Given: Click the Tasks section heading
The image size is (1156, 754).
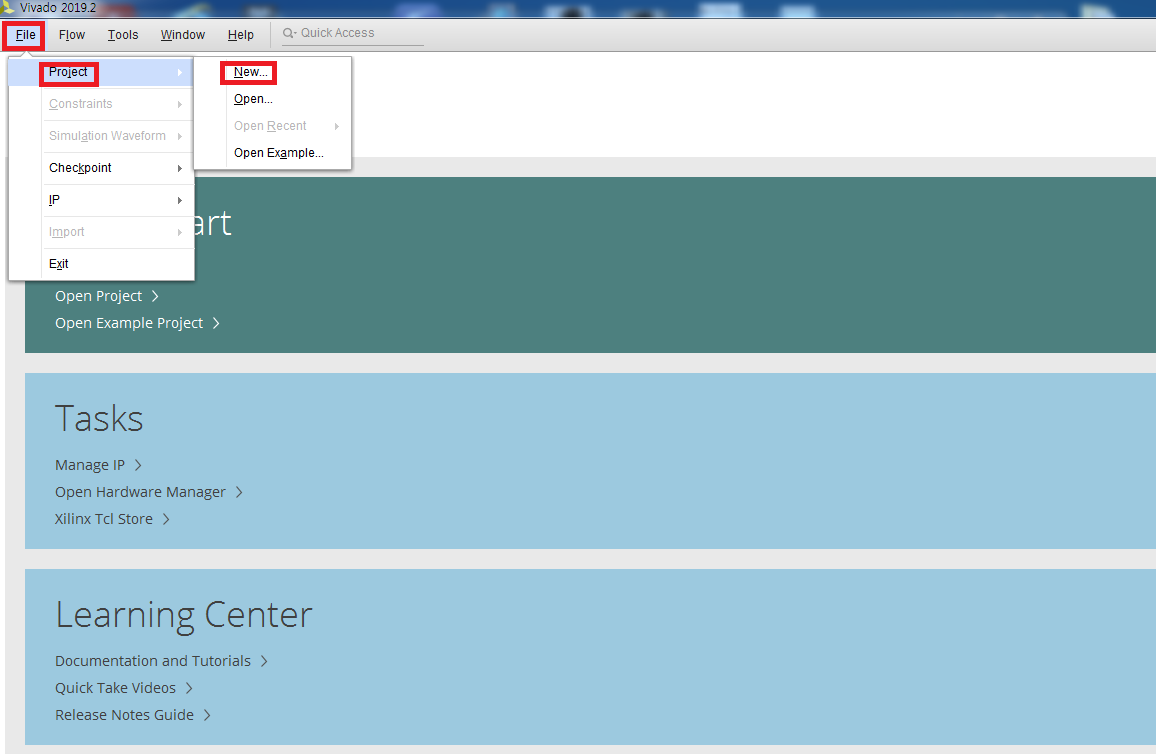Looking at the screenshot, I should pos(99,419).
